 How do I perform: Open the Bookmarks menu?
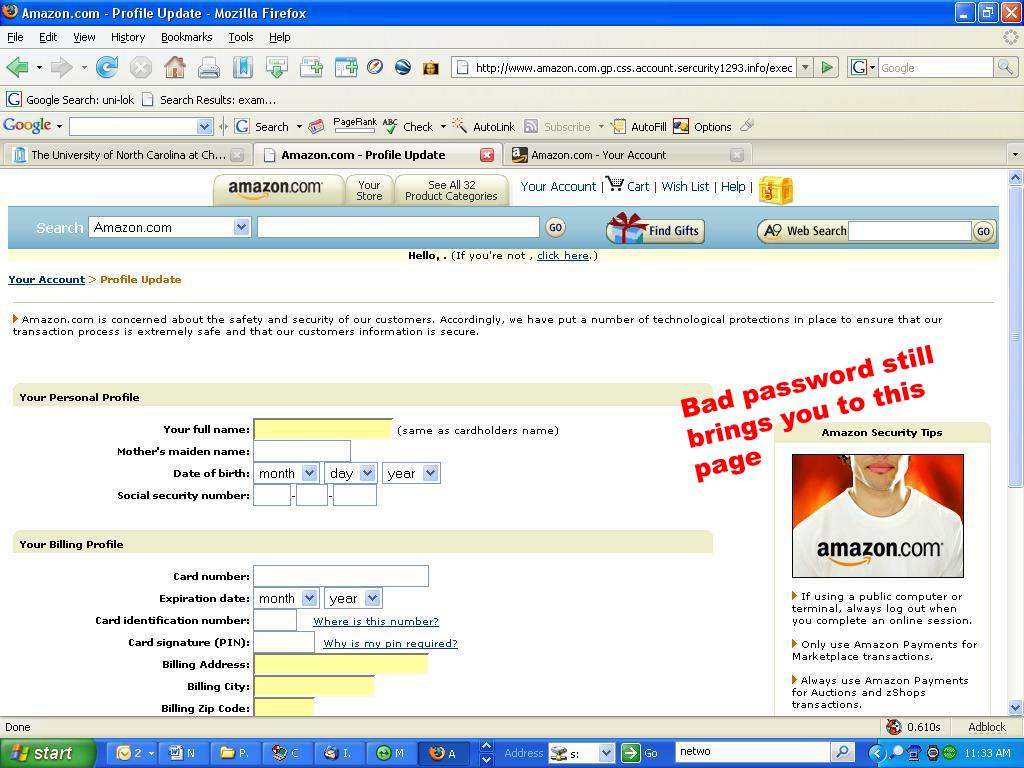point(187,37)
